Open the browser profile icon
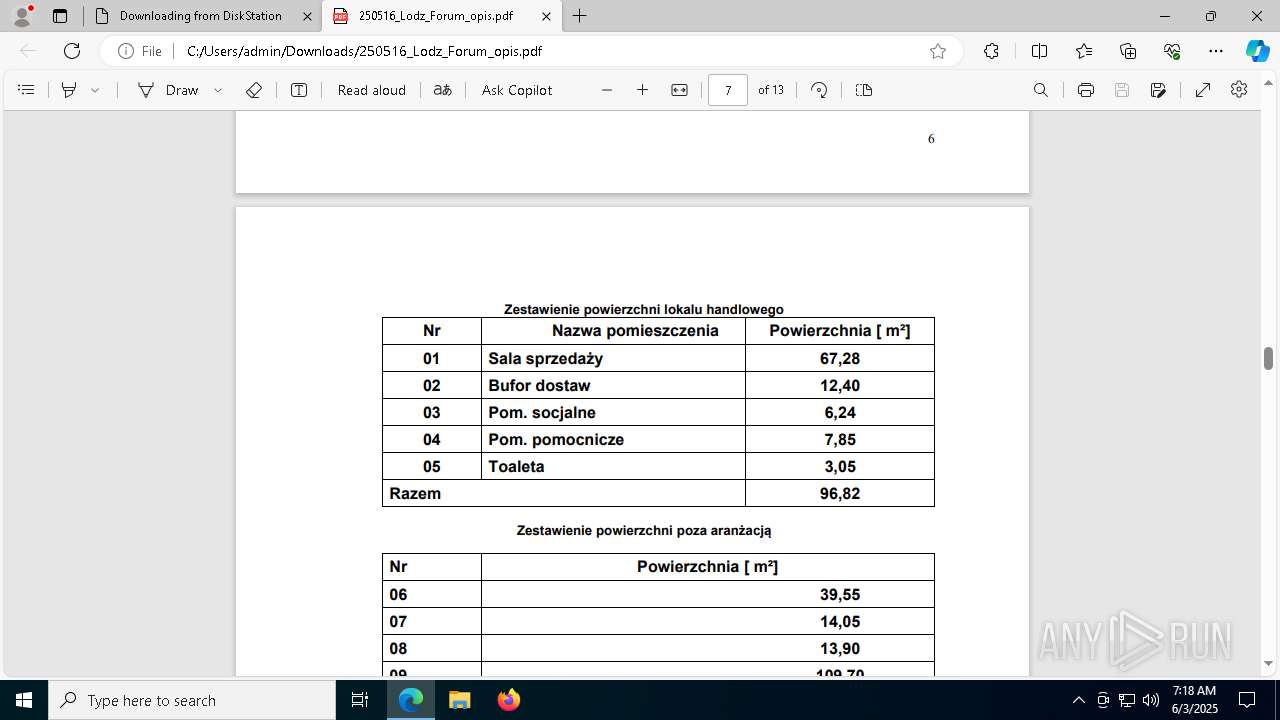The image size is (1280, 720). click(22, 16)
